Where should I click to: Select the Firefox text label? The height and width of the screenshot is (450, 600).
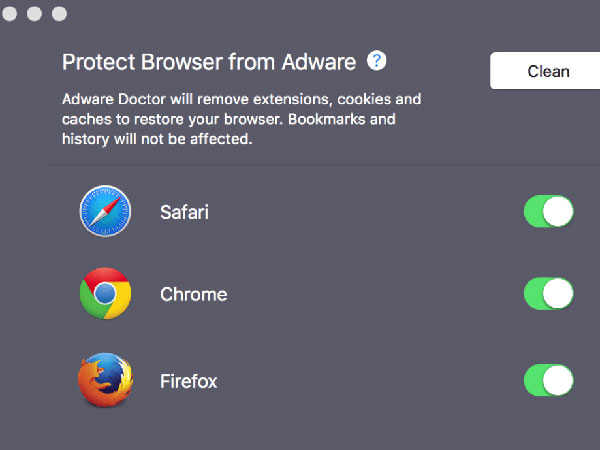pyautogui.click(x=189, y=381)
